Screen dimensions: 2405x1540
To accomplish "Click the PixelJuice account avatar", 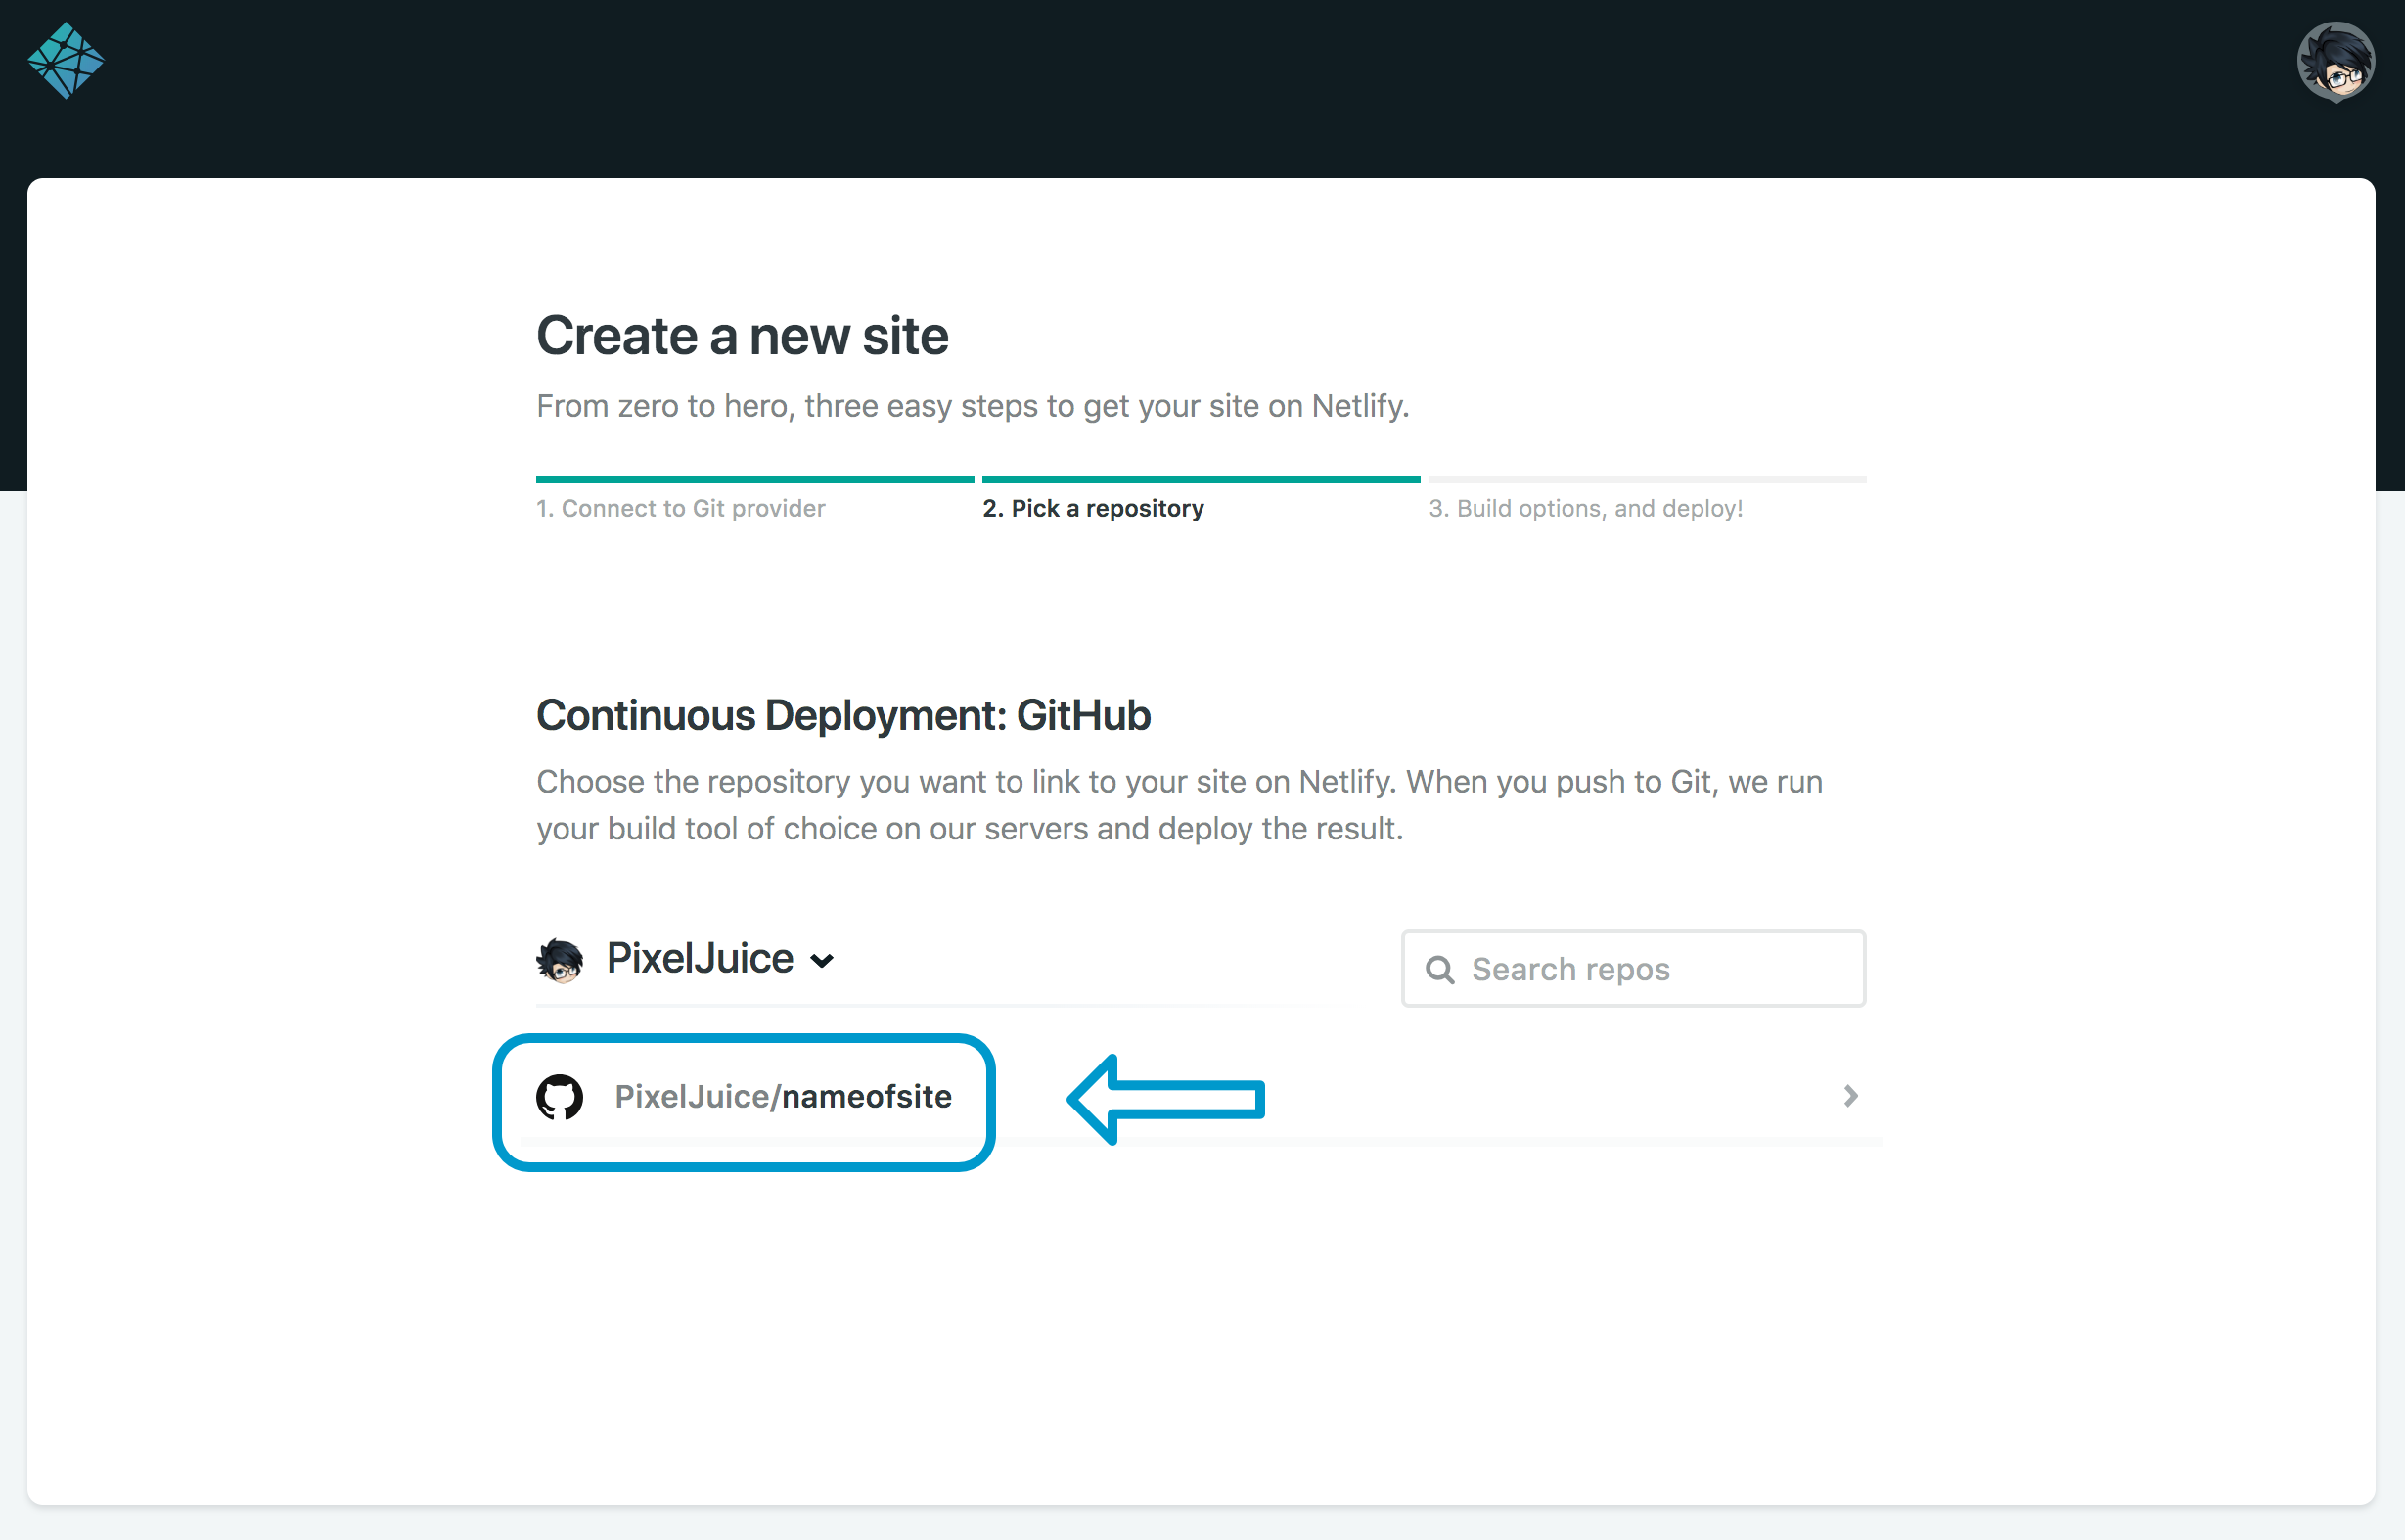I will (x=560, y=960).
